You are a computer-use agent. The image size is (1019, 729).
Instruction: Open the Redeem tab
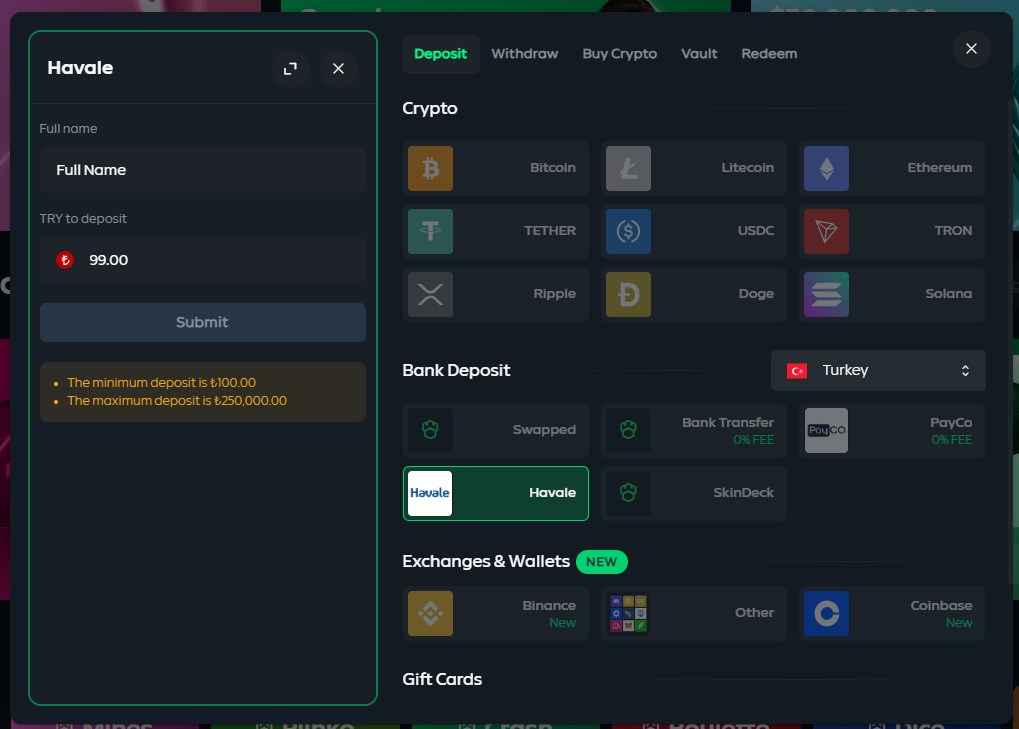click(x=769, y=54)
